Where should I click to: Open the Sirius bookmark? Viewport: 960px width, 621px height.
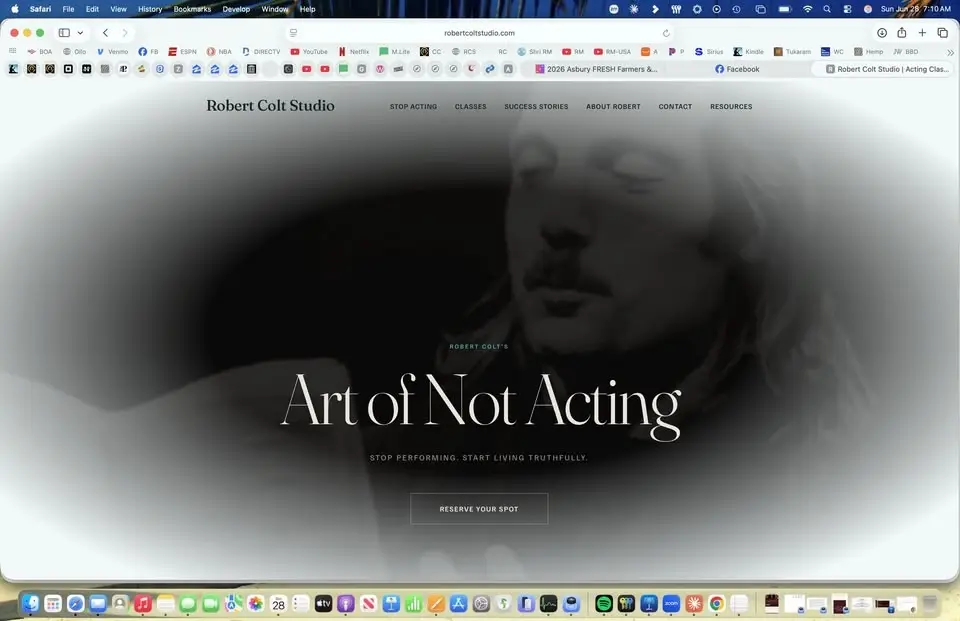(709, 52)
